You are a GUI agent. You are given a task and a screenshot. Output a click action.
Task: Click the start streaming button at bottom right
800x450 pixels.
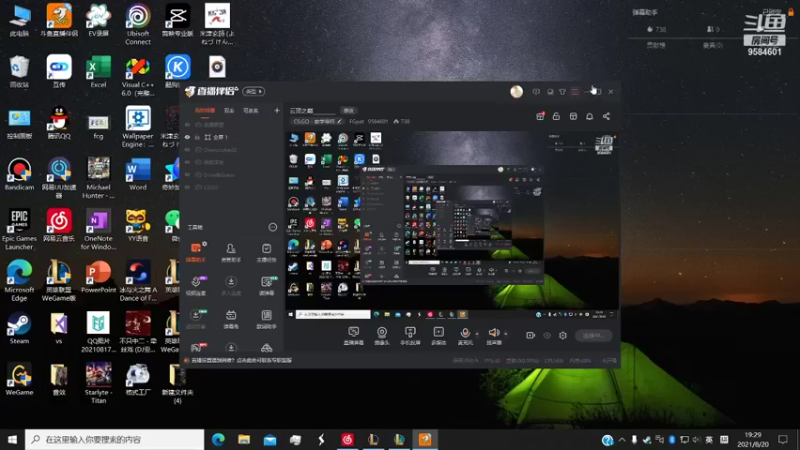(x=594, y=336)
